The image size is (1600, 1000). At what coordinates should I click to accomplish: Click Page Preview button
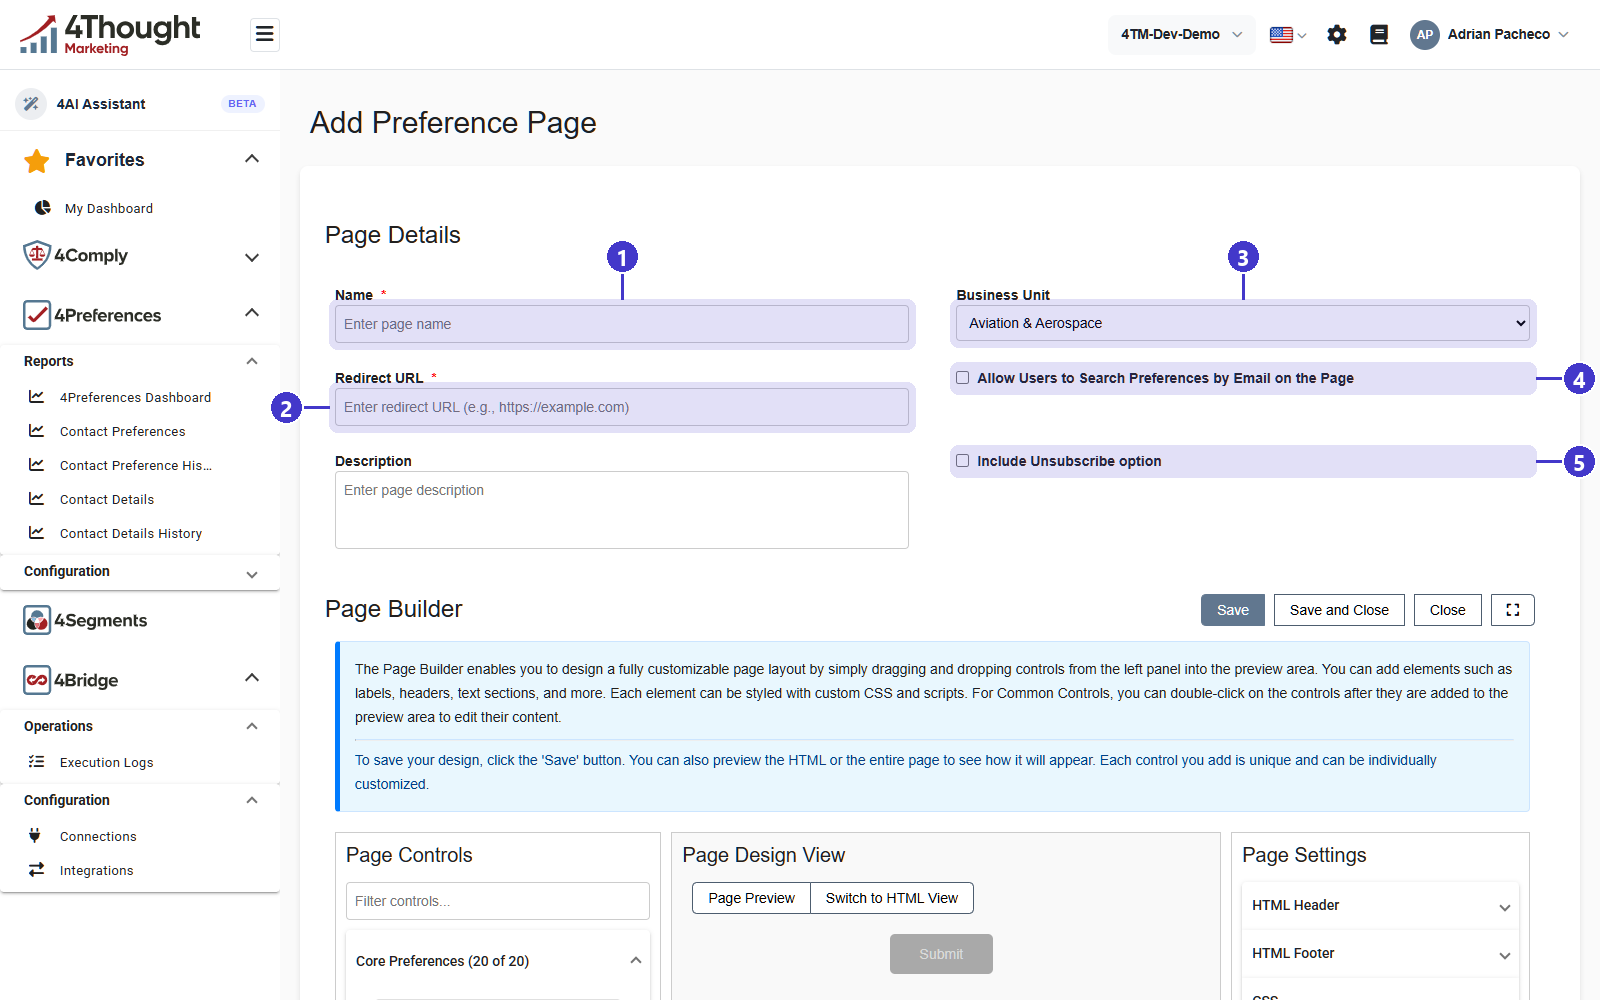coord(751,898)
